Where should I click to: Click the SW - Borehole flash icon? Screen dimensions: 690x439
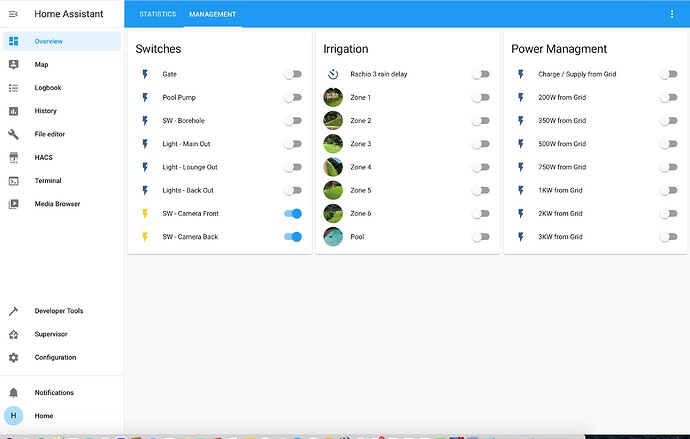pyautogui.click(x=145, y=121)
